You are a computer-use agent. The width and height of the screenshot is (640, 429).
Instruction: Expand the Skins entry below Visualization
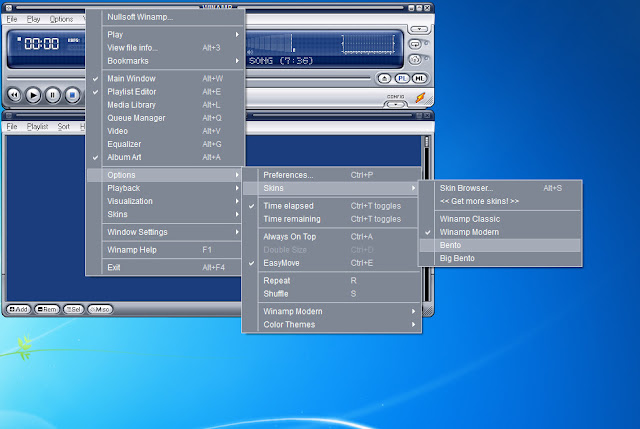tap(165, 214)
